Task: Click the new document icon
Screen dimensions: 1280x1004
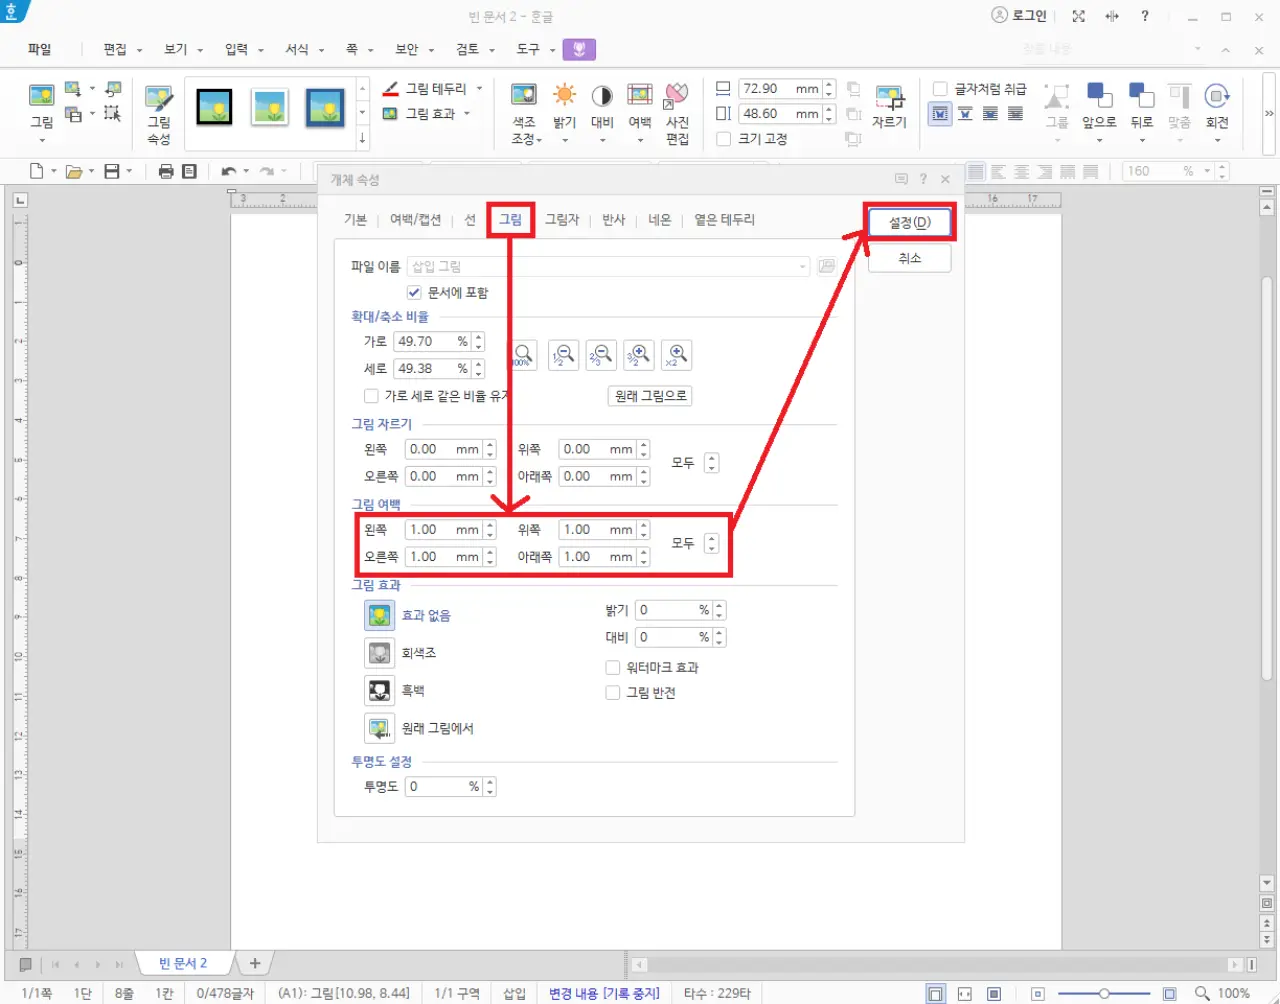Action: coord(36,171)
